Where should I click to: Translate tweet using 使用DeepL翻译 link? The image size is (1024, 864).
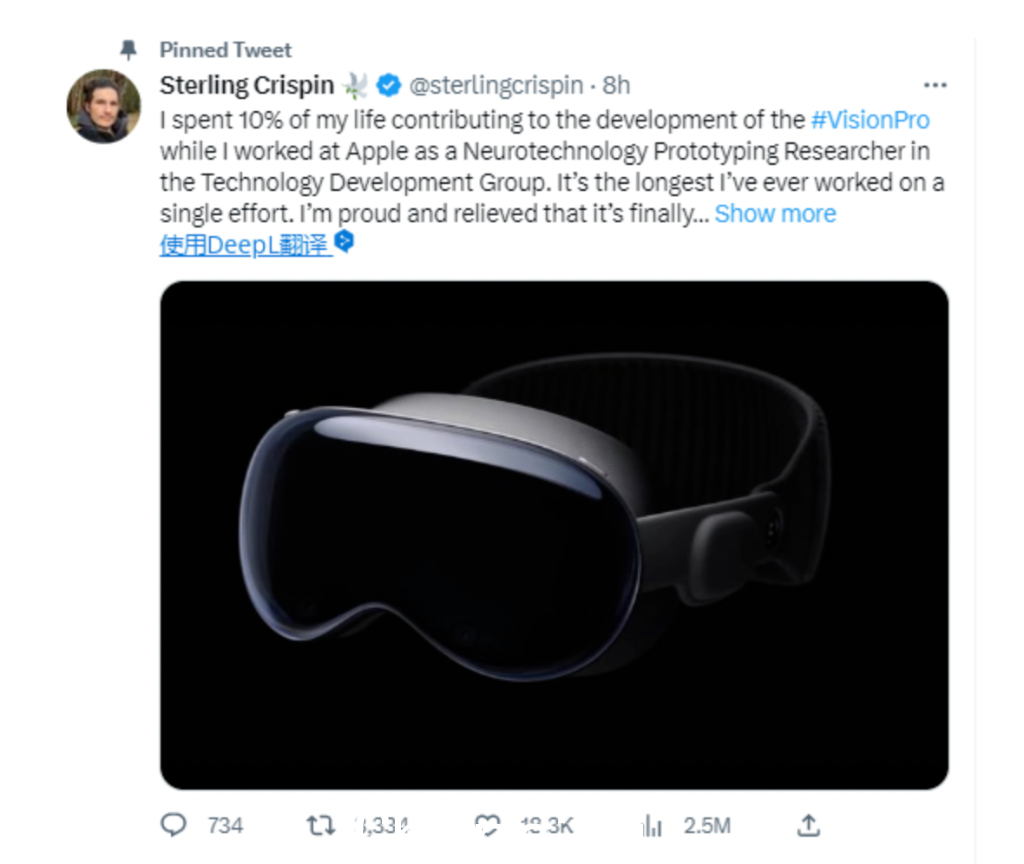point(245,245)
